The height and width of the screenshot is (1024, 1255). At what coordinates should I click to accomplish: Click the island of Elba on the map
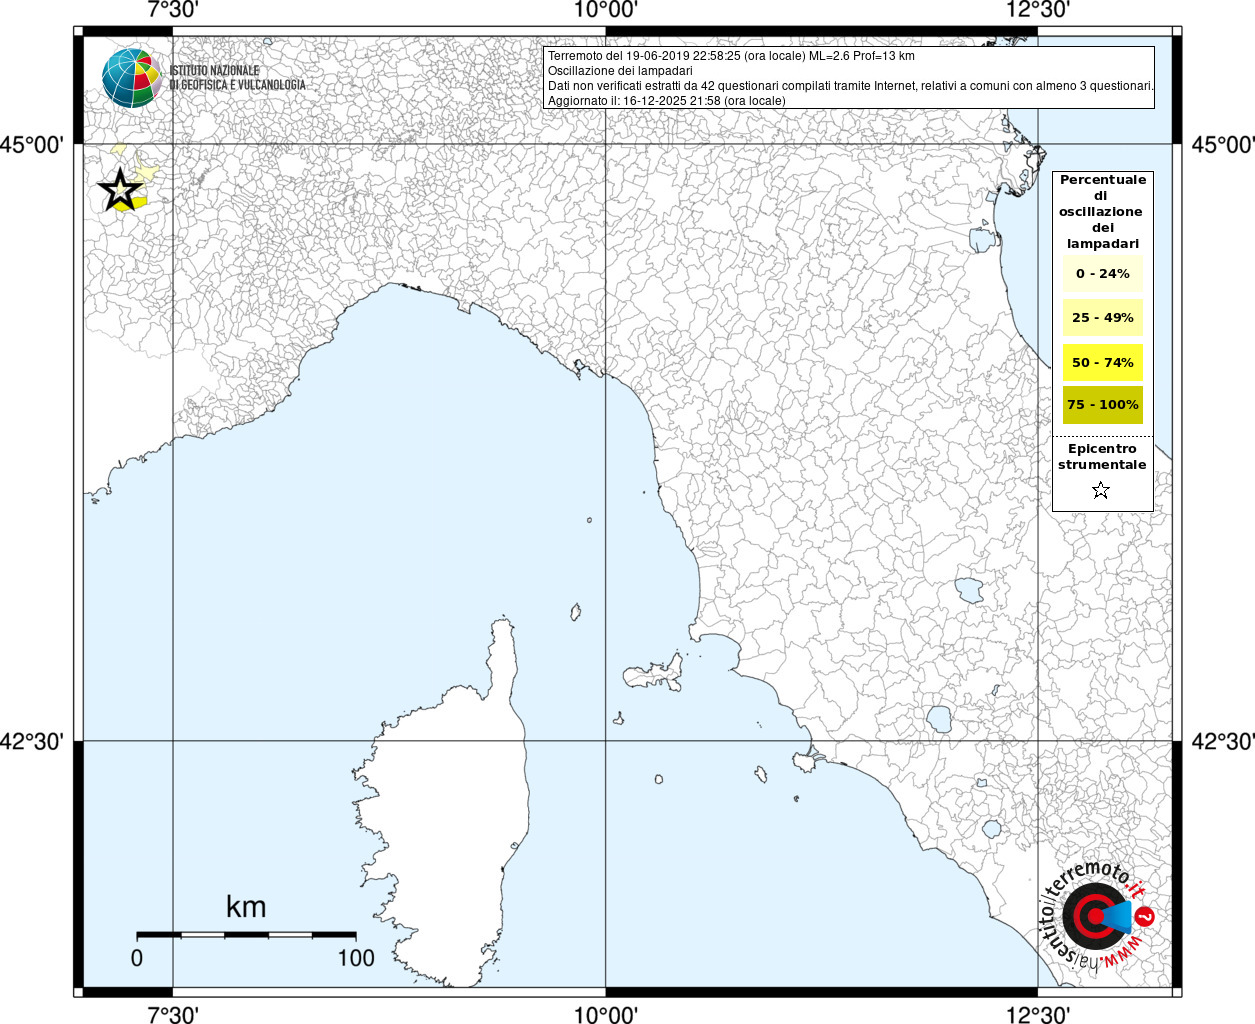click(x=652, y=674)
